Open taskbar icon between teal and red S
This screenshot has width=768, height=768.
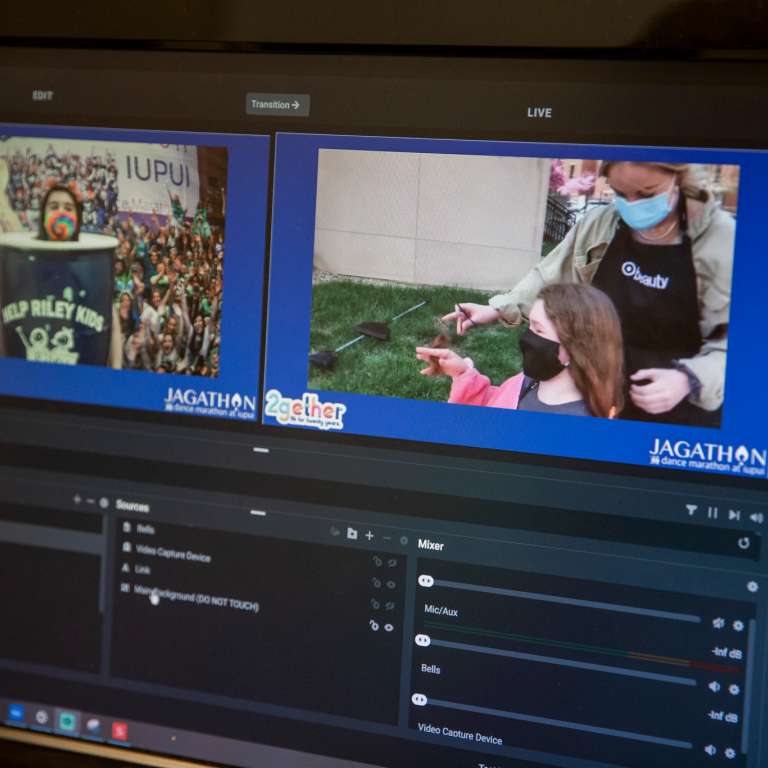pos(93,725)
